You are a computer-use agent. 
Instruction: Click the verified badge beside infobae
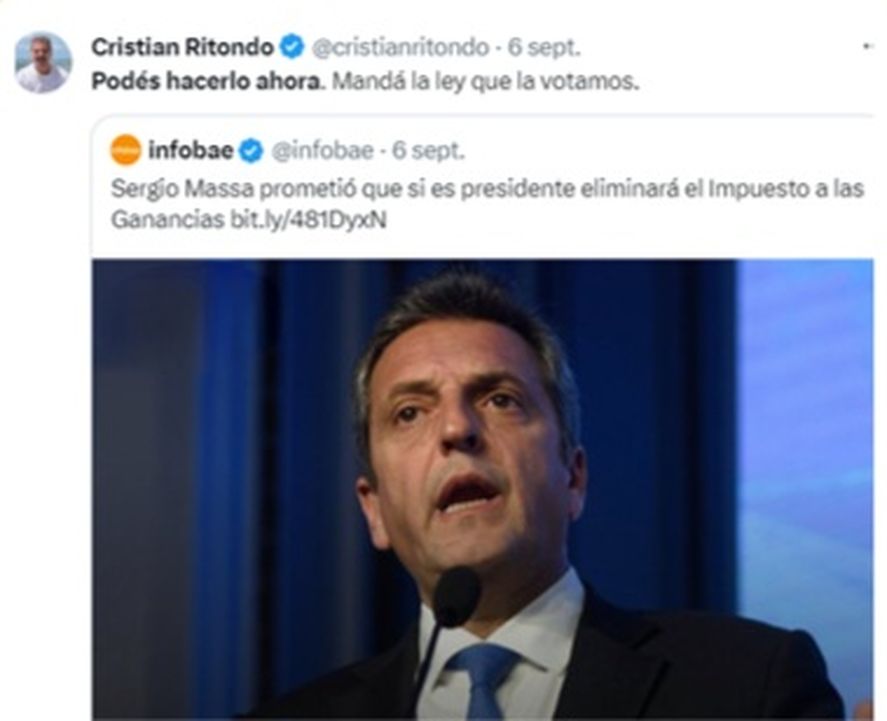click(251, 151)
